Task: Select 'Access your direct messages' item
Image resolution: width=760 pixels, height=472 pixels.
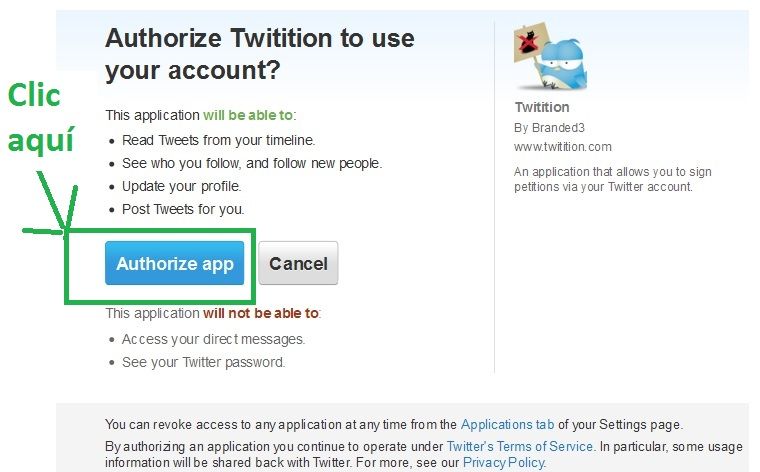Action: tap(213, 339)
